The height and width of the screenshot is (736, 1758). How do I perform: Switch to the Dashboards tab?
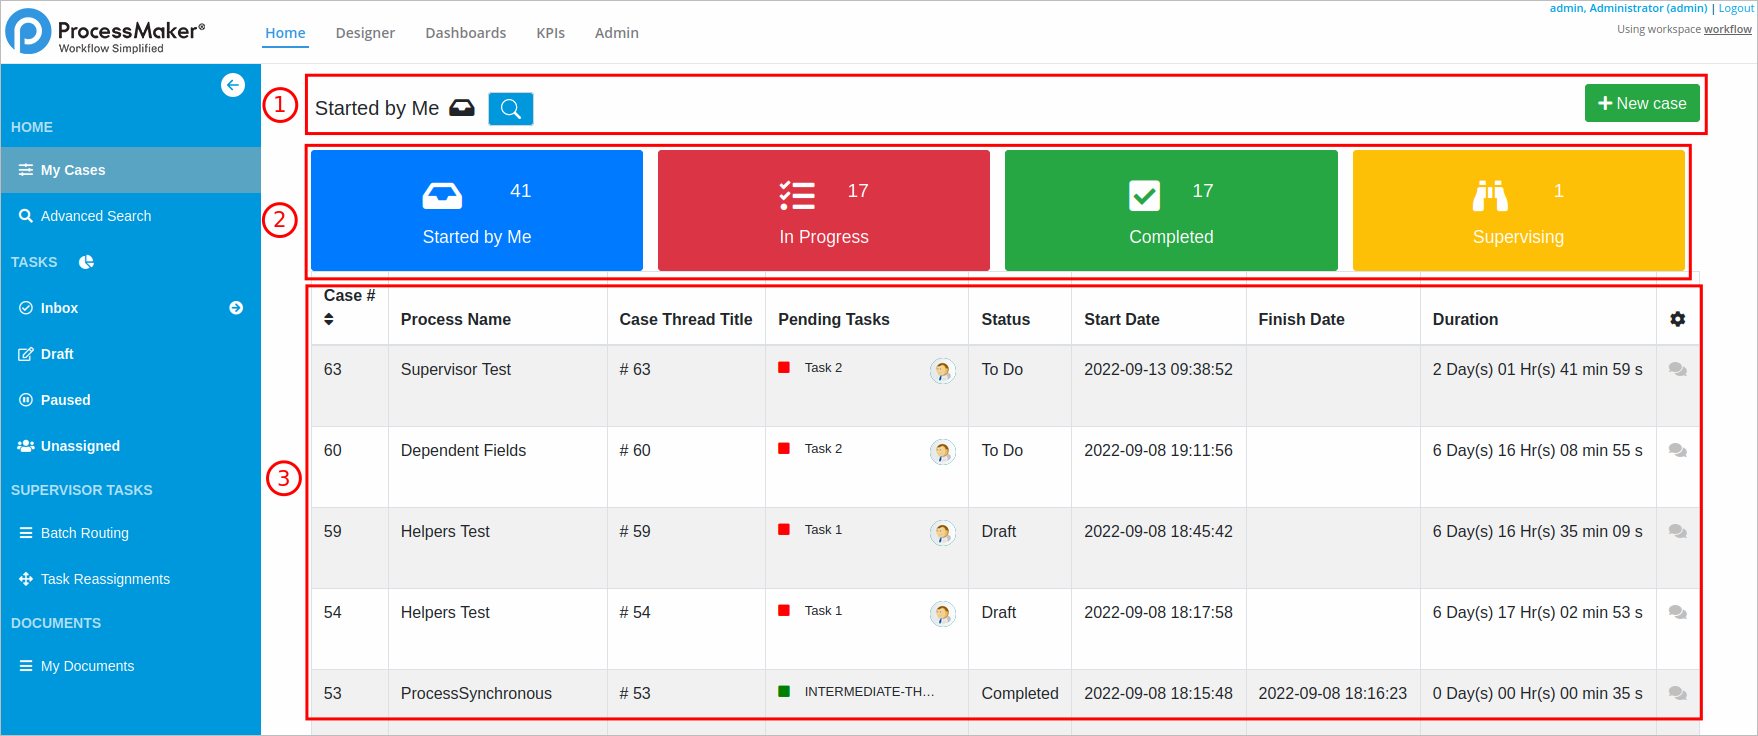click(x=465, y=33)
